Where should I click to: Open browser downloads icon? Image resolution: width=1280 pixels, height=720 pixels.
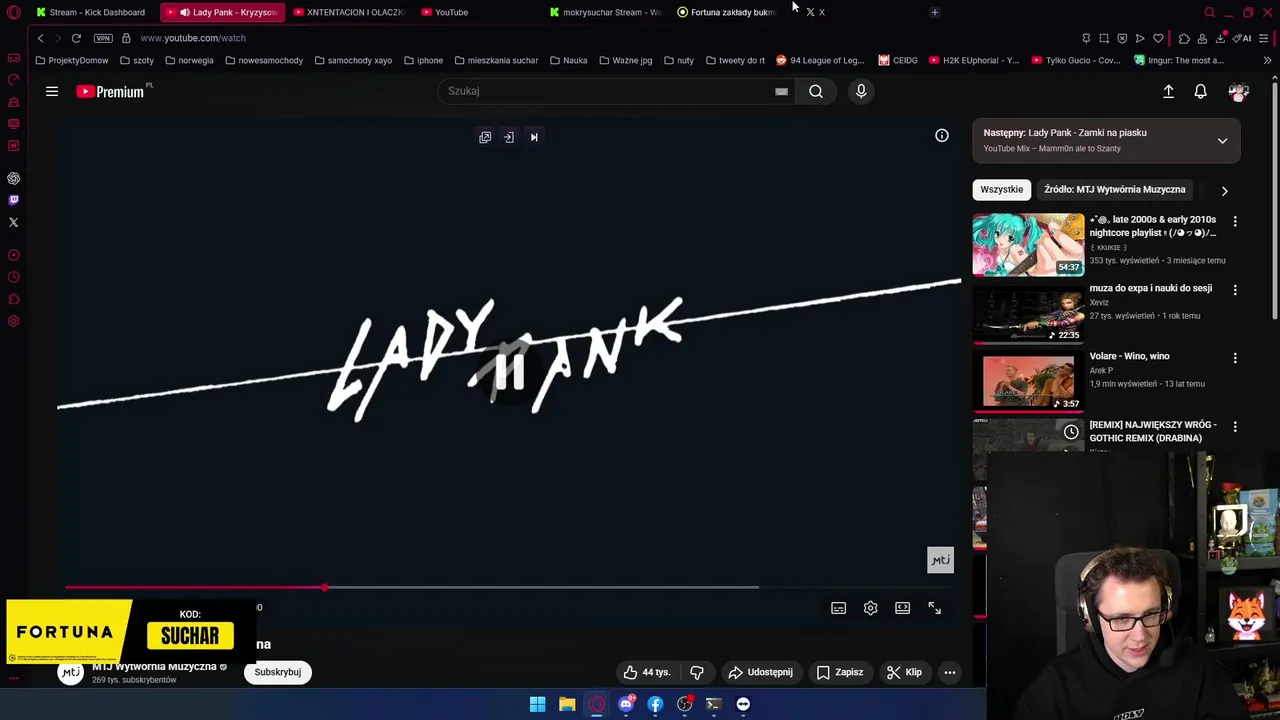(1220, 38)
